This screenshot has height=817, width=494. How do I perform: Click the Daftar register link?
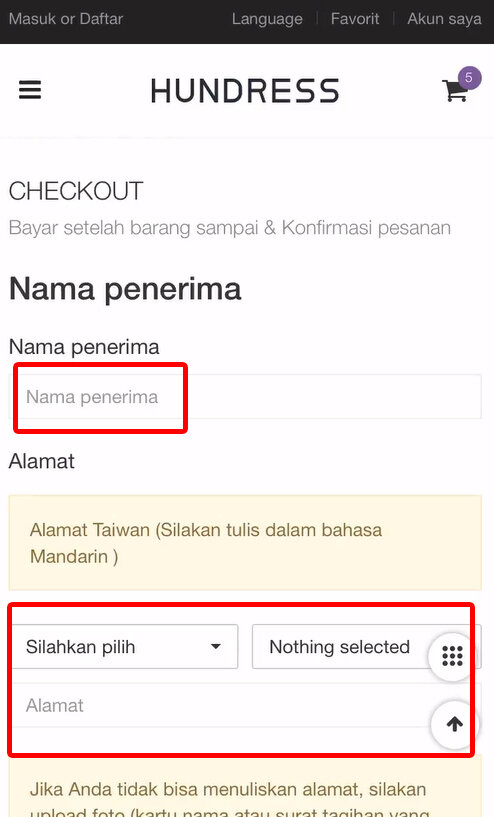[102, 19]
